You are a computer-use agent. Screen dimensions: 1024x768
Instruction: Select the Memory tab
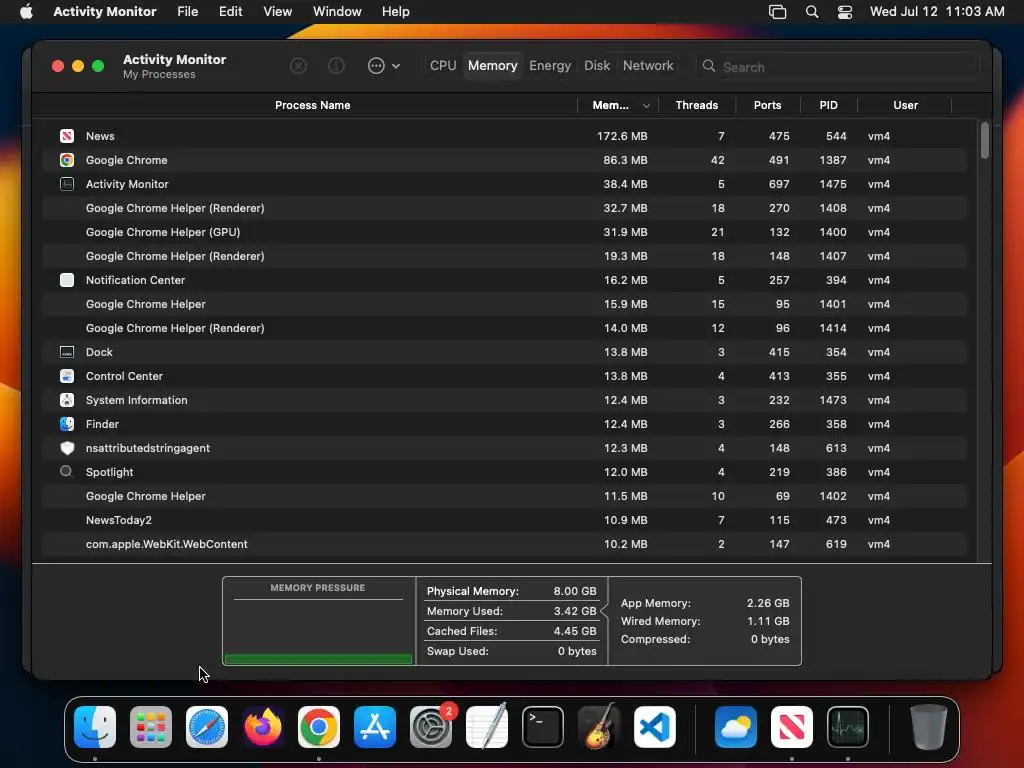492,65
